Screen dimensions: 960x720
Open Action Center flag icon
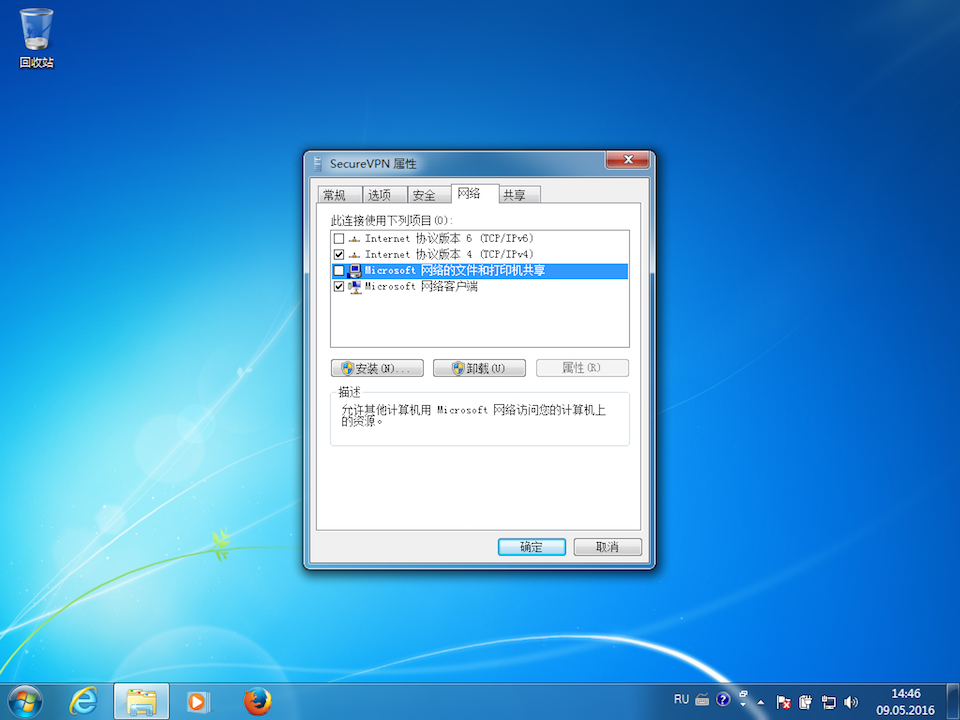point(783,702)
